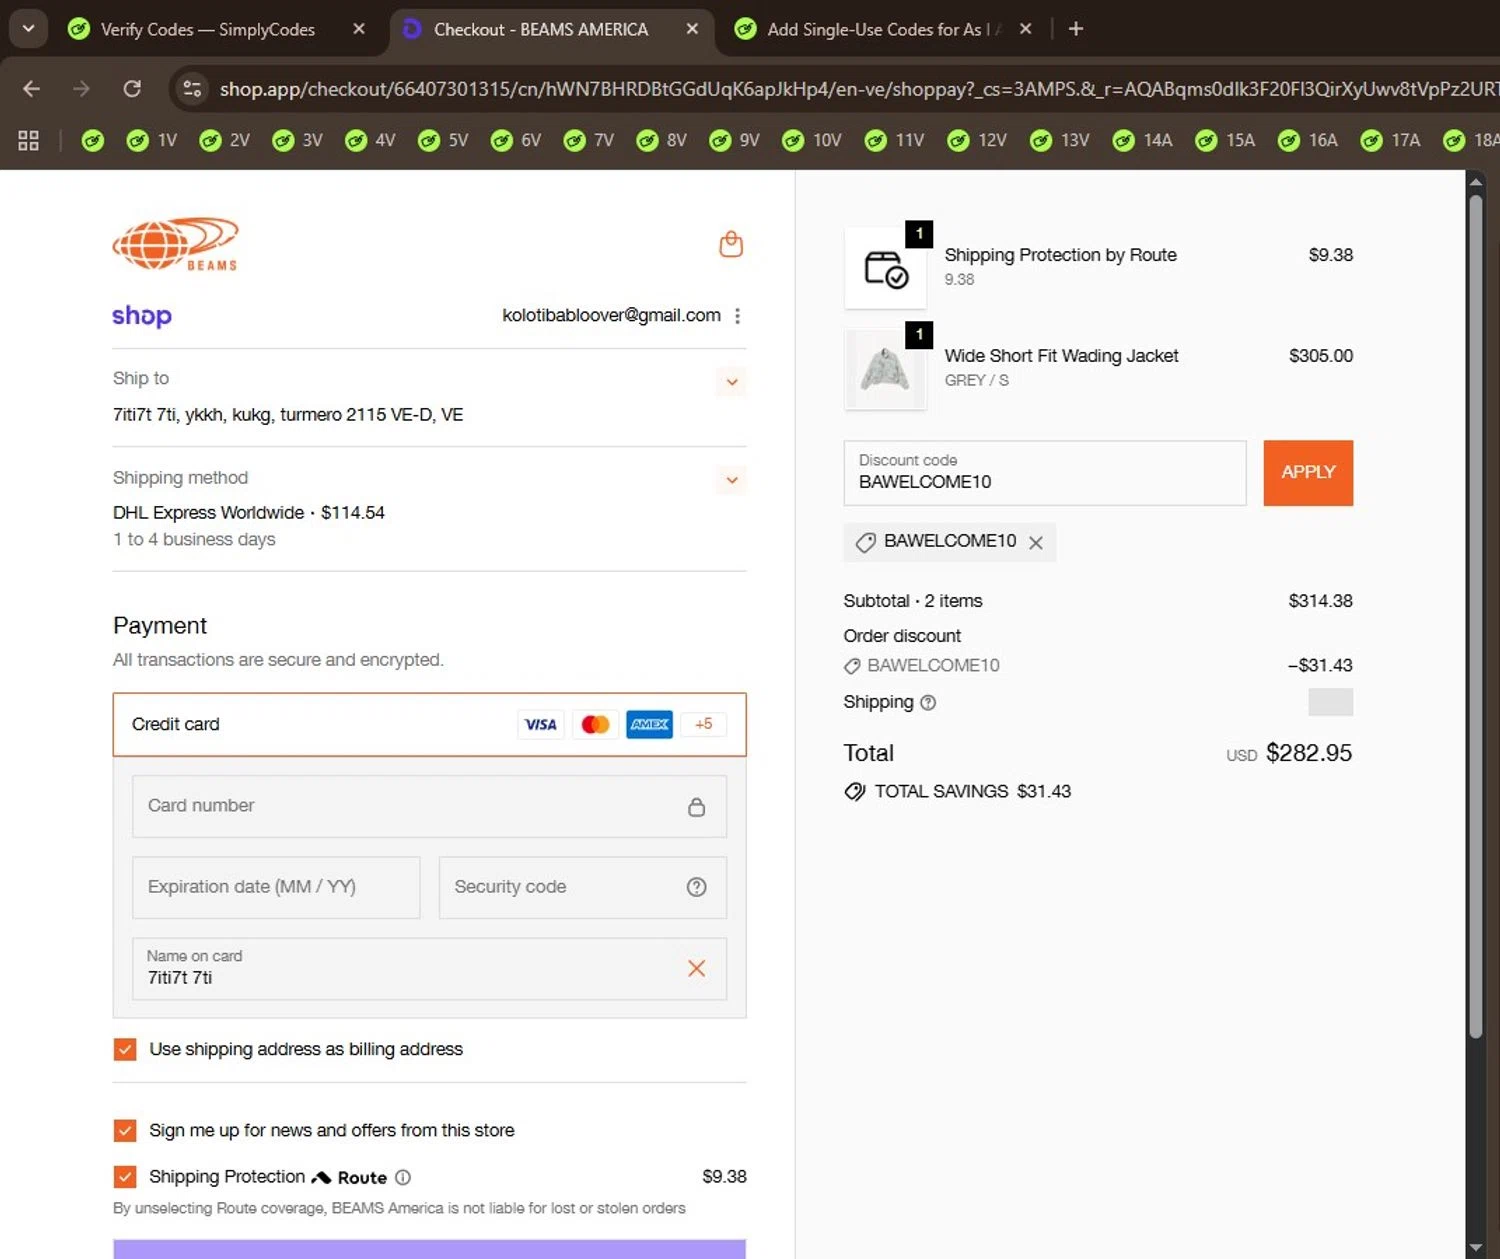This screenshot has height=1259, width=1500.
Task: Close the Checkout - BEAMS AMERICA tab
Action: point(692,29)
